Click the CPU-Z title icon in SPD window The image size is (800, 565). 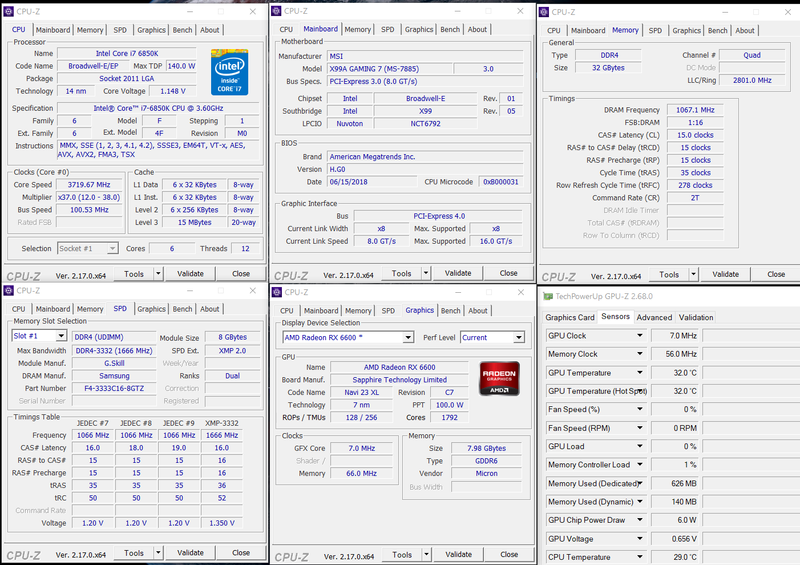(x=9, y=290)
